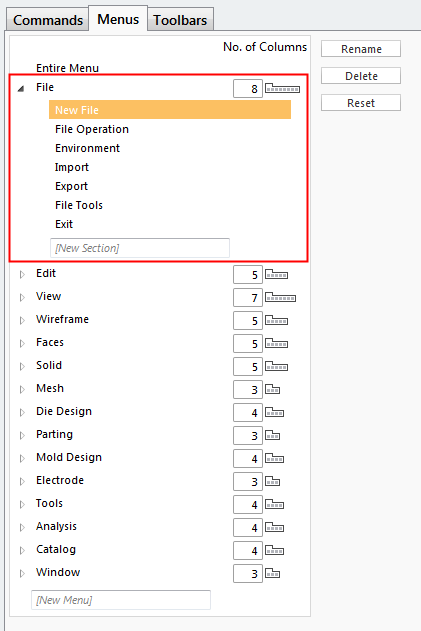The image size is (421, 631).
Task: Click the Delete button
Action: tap(361, 76)
